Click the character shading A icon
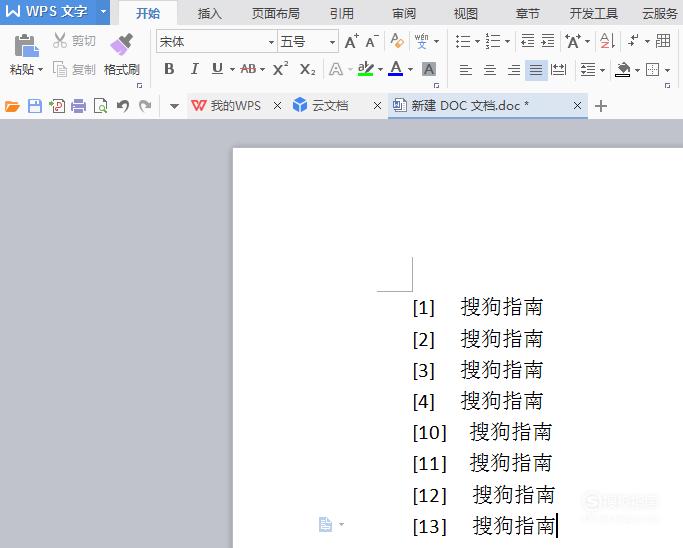Viewport: 683px width, 548px height. click(x=429, y=69)
